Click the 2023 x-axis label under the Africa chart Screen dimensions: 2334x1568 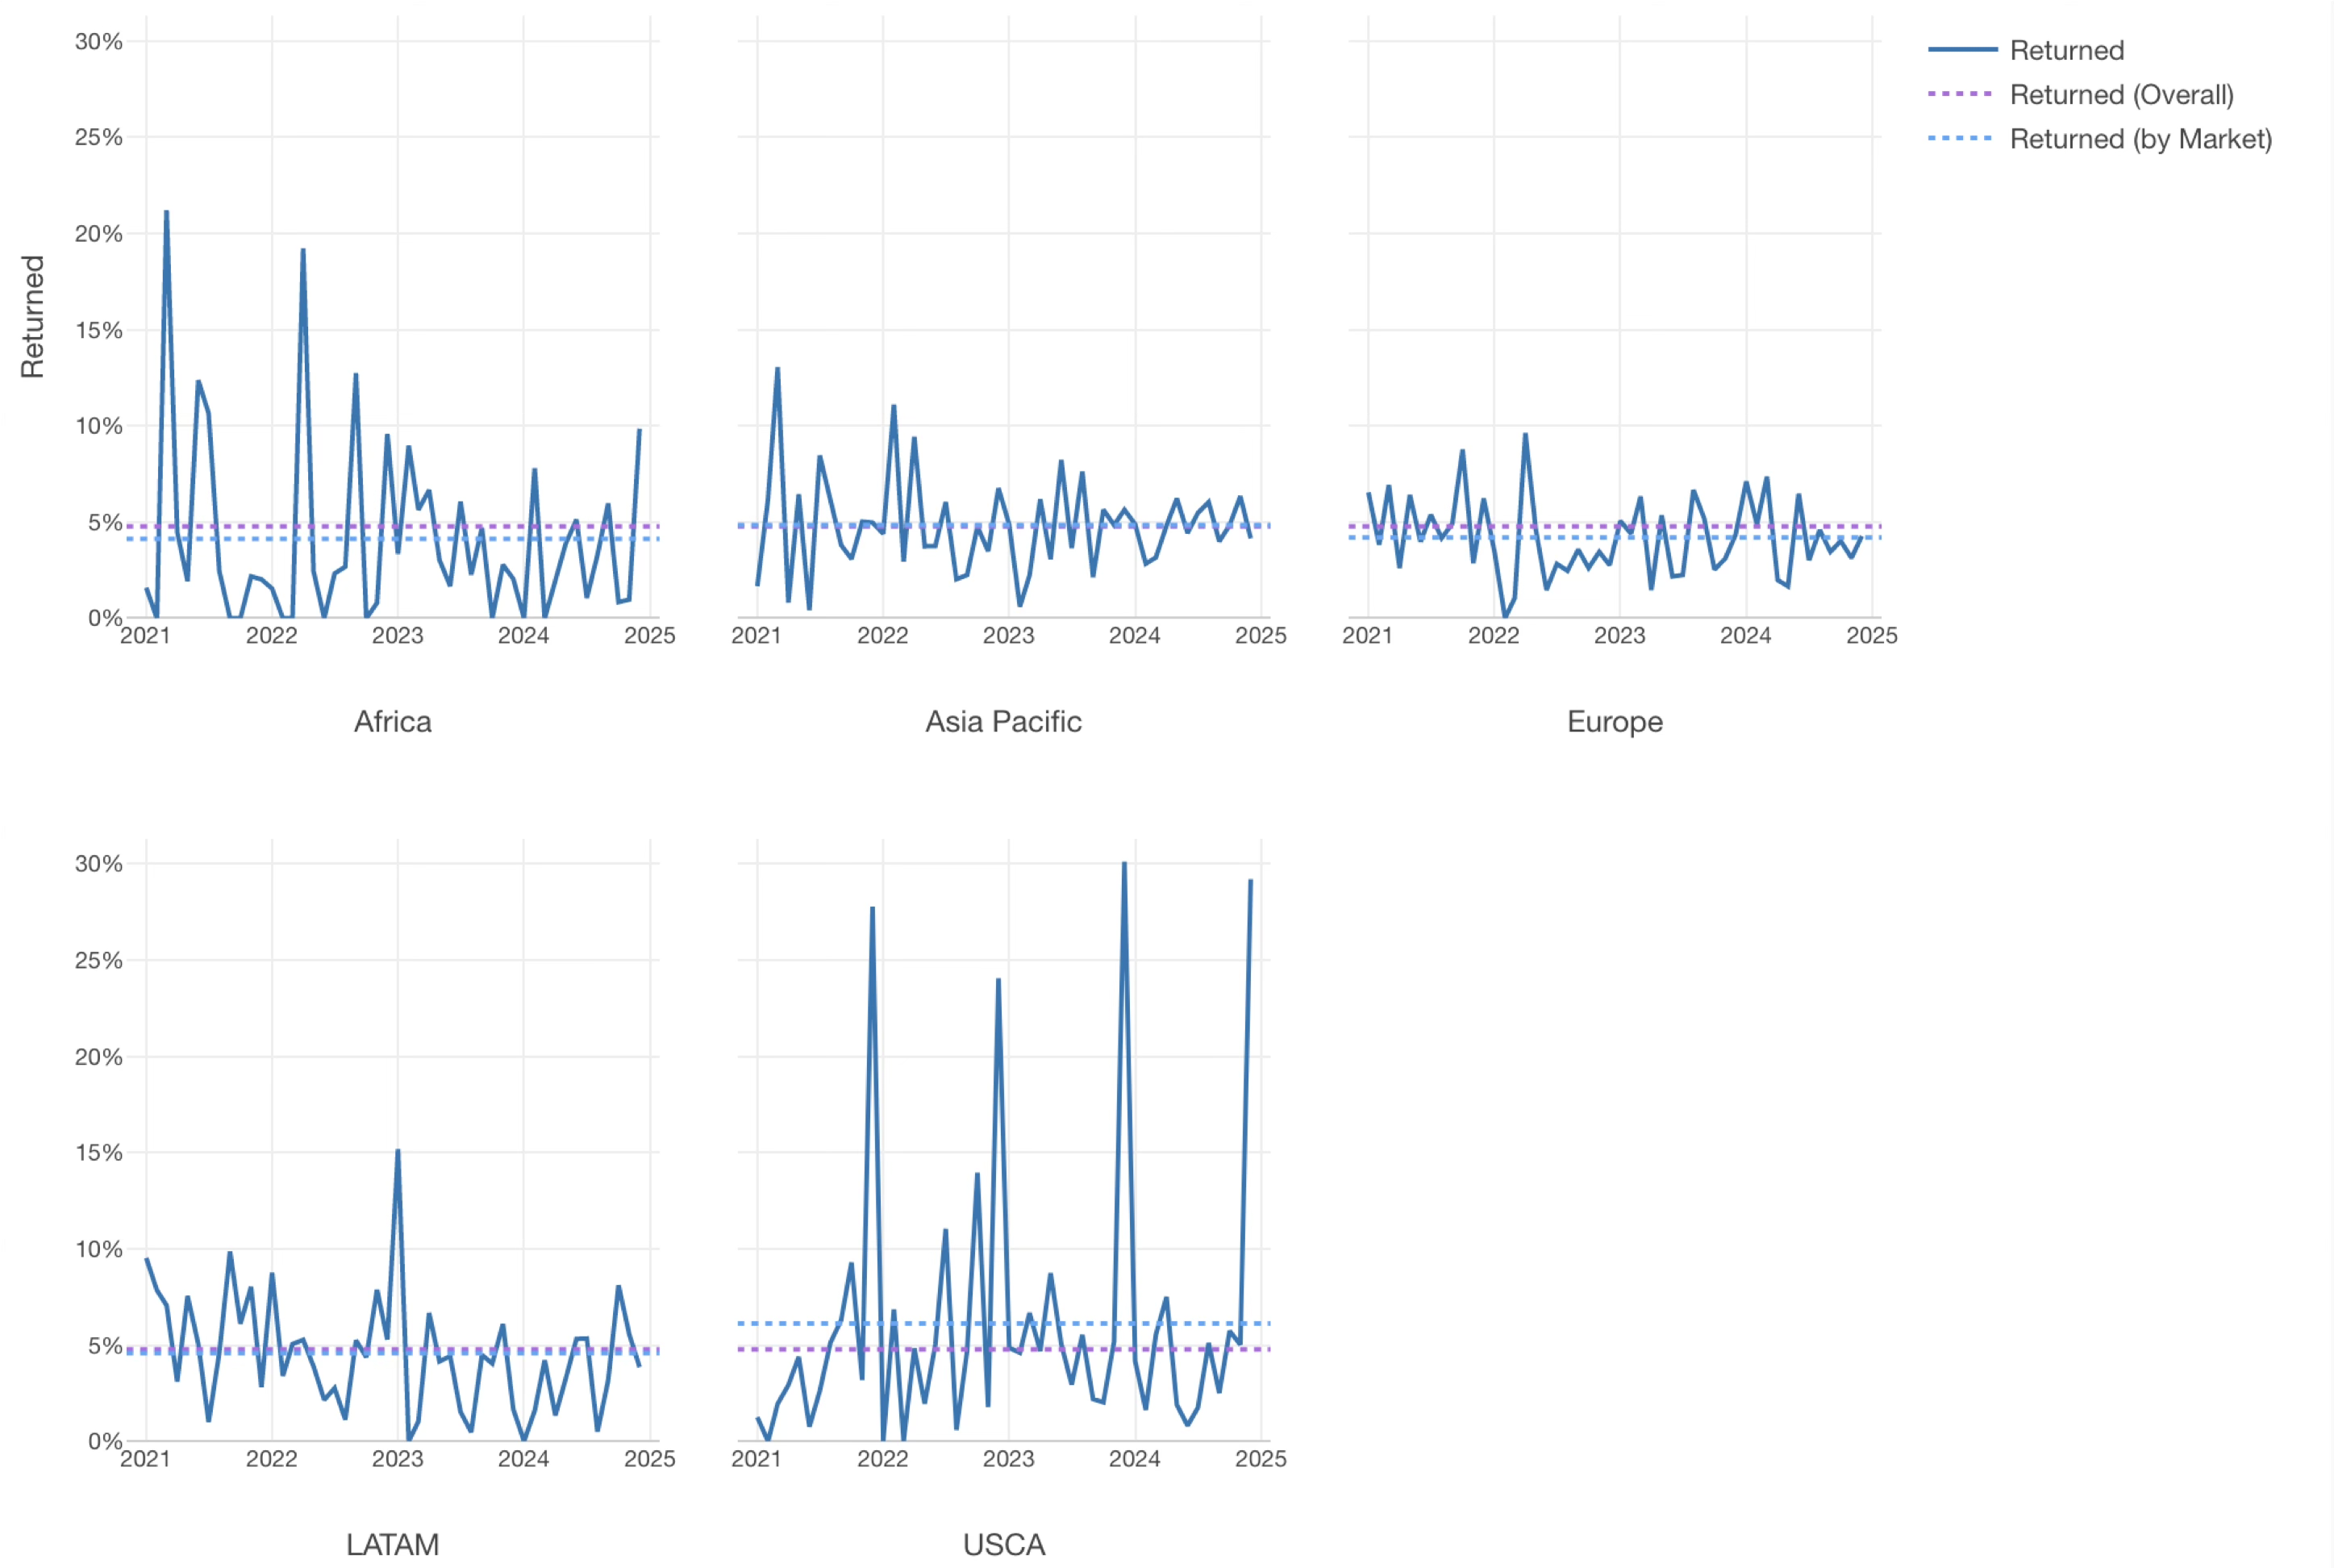click(x=398, y=635)
